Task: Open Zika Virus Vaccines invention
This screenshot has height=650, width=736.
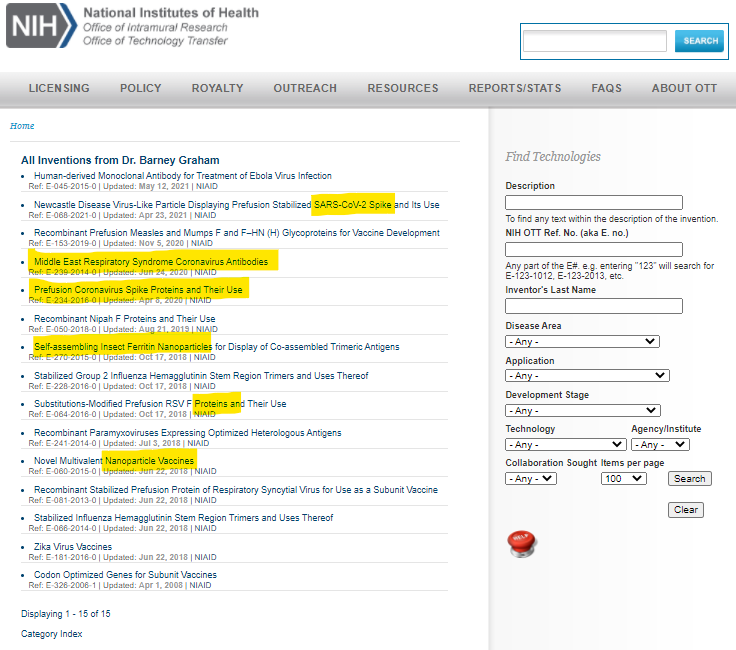Action: [x=73, y=547]
